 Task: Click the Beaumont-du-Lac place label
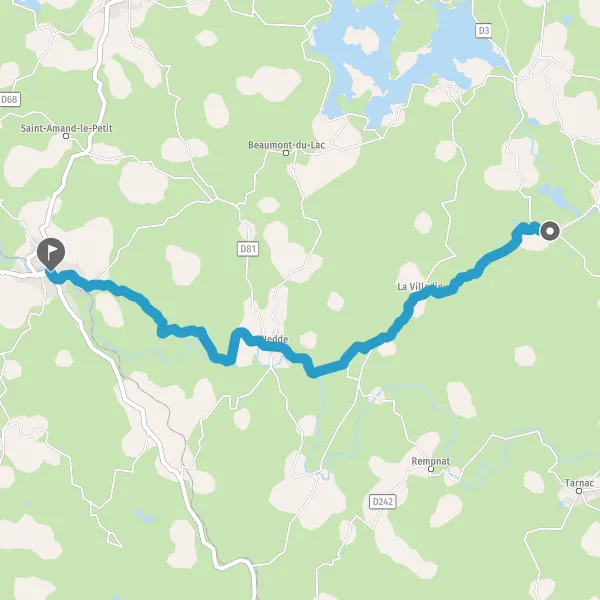tap(287, 145)
